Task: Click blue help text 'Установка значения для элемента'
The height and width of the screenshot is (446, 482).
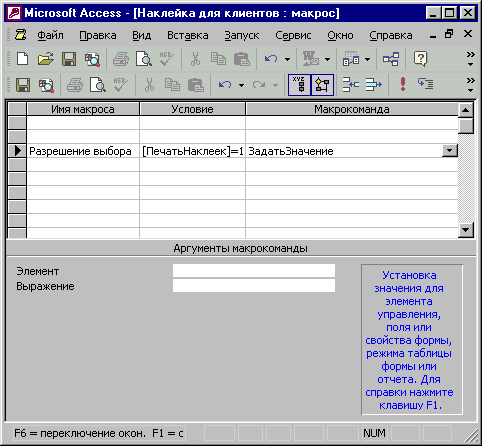Action: [409, 288]
